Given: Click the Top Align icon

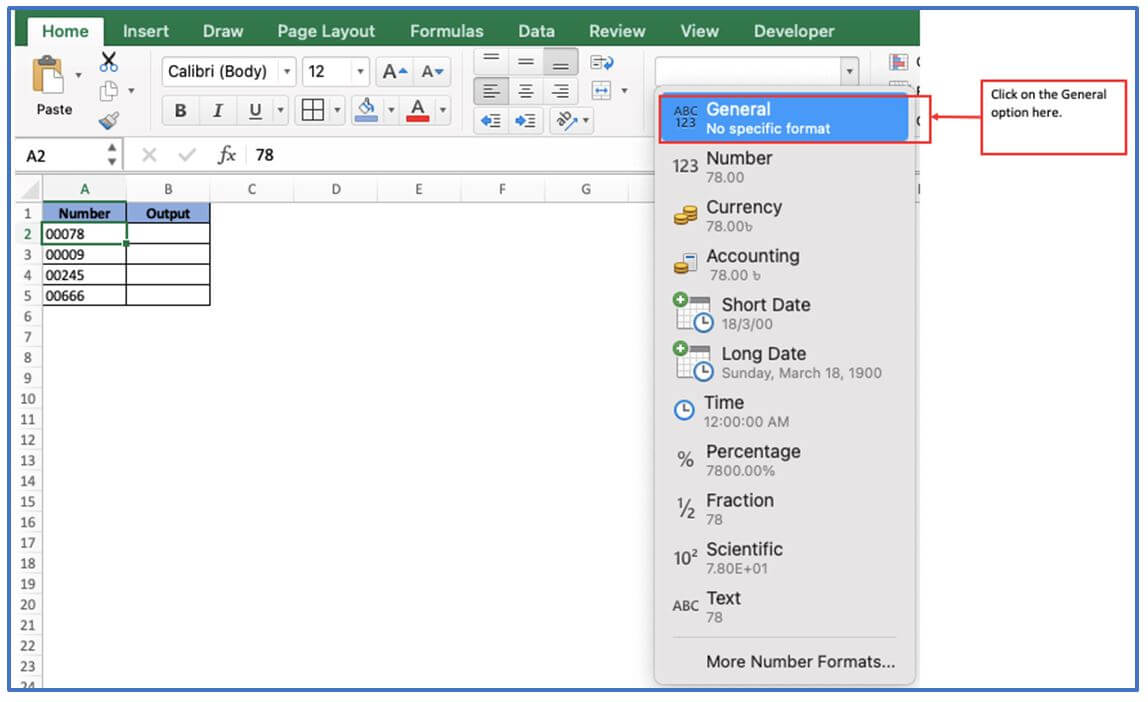Looking at the screenshot, I should point(491,59).
